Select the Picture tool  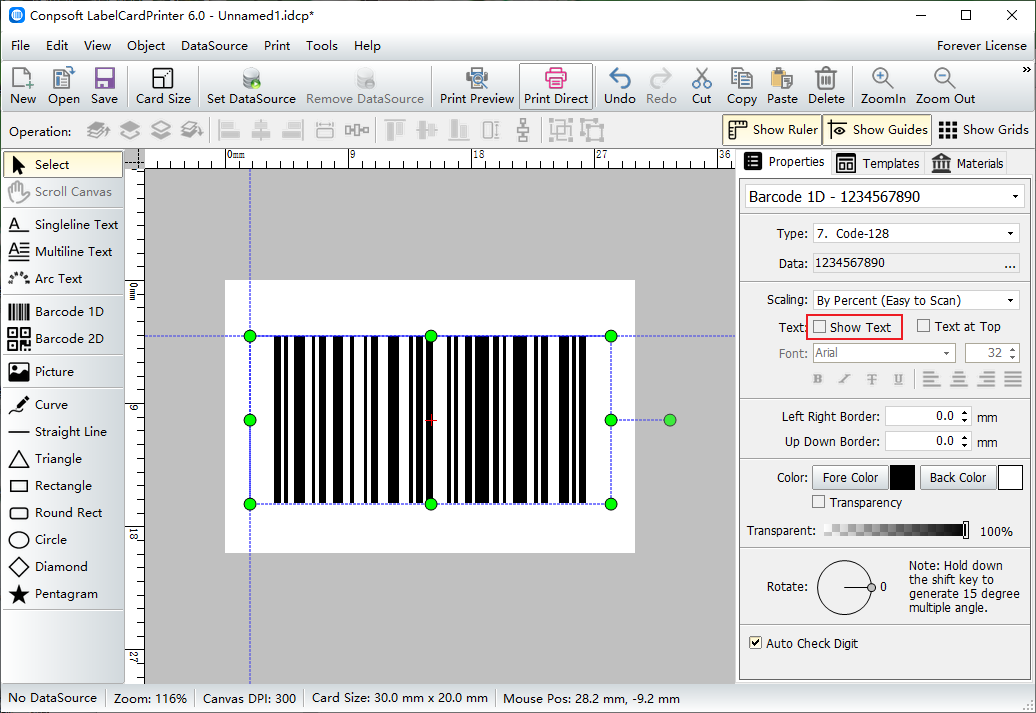click(x=63, y=371)
